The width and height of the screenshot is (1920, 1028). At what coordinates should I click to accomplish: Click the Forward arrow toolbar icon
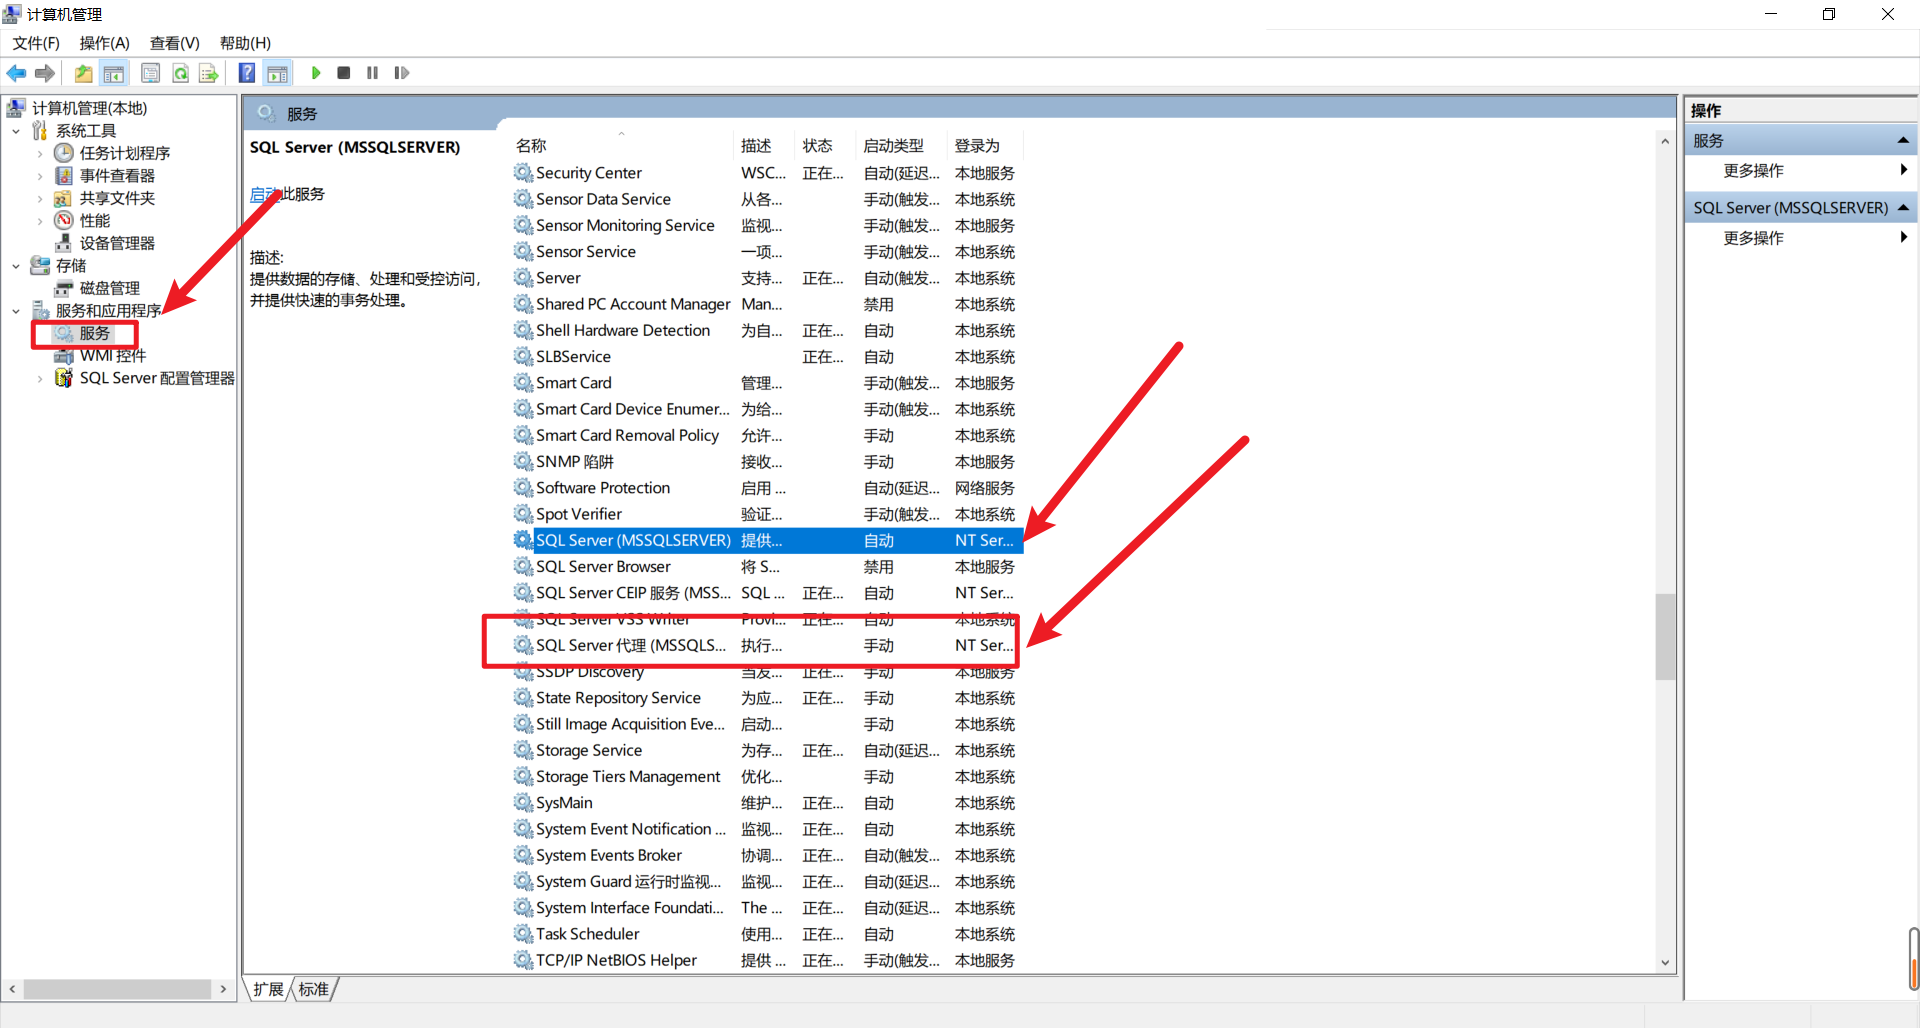(45, 73)
